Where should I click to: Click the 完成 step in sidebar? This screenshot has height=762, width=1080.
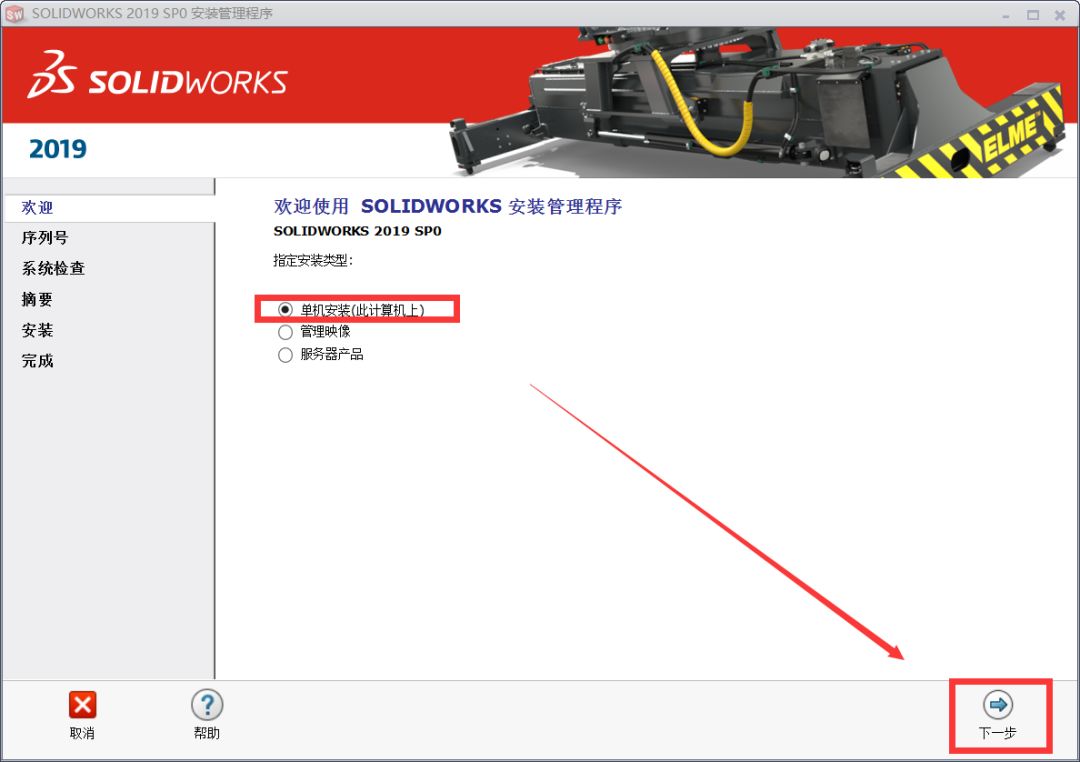coord(38,361)
